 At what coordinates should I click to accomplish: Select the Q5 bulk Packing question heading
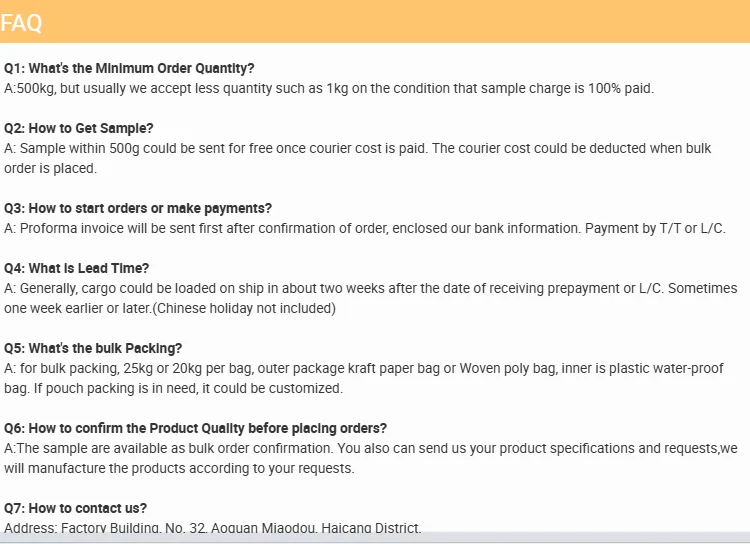coord(93,348)
